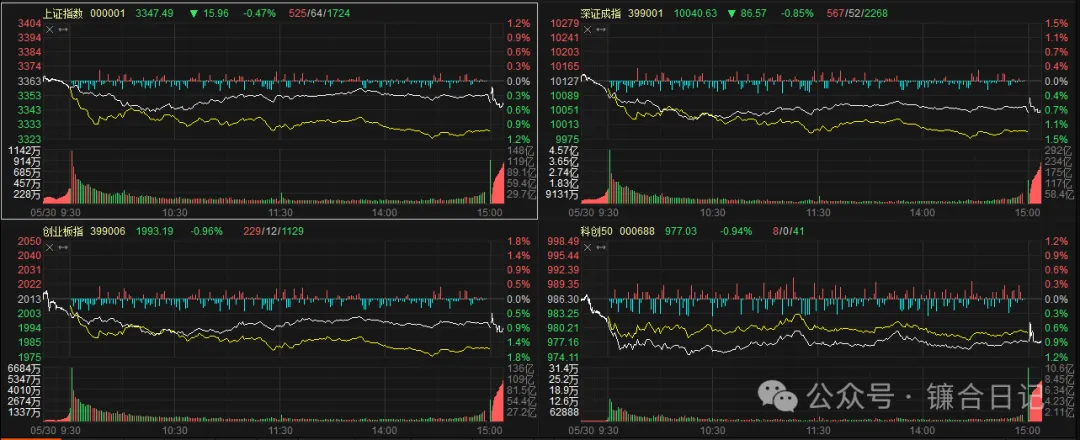
Task: Click the X icon in 科创50 chart
Action: point(589,249)
